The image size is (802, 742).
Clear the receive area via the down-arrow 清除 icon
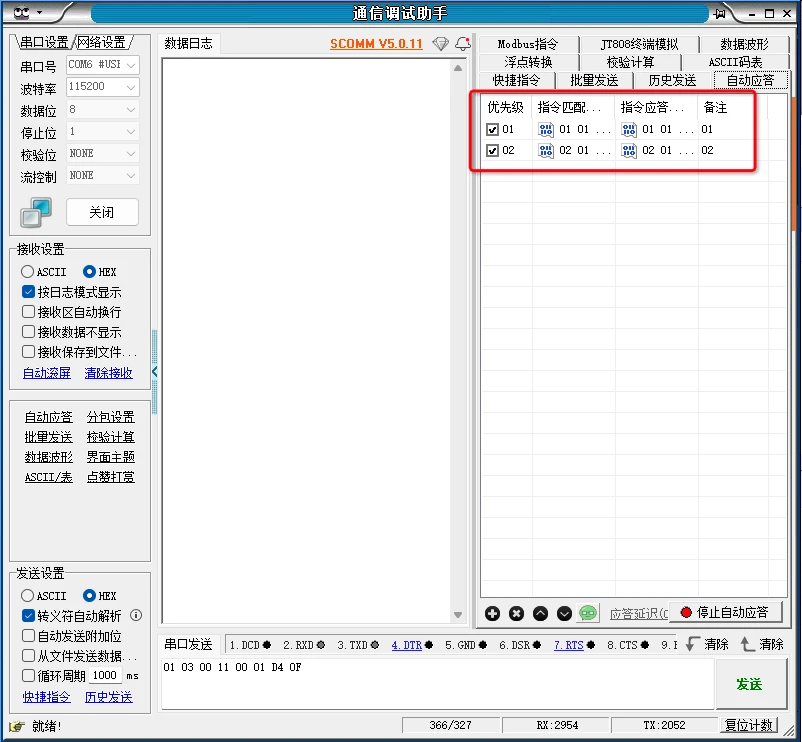tap(712, 645)
